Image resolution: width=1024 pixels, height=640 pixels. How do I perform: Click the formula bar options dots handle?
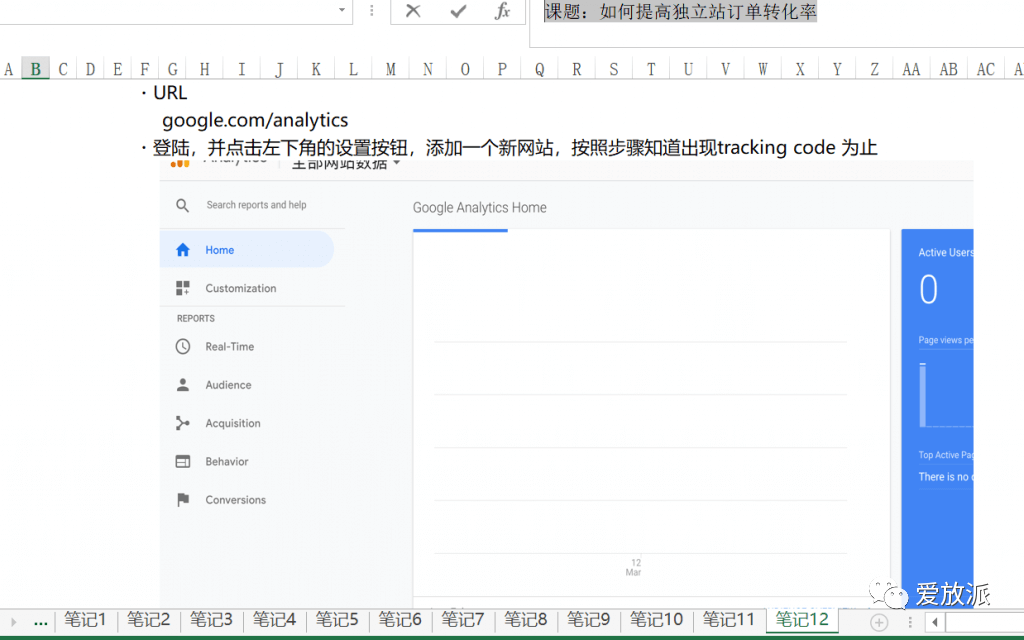tap(372, 10)
